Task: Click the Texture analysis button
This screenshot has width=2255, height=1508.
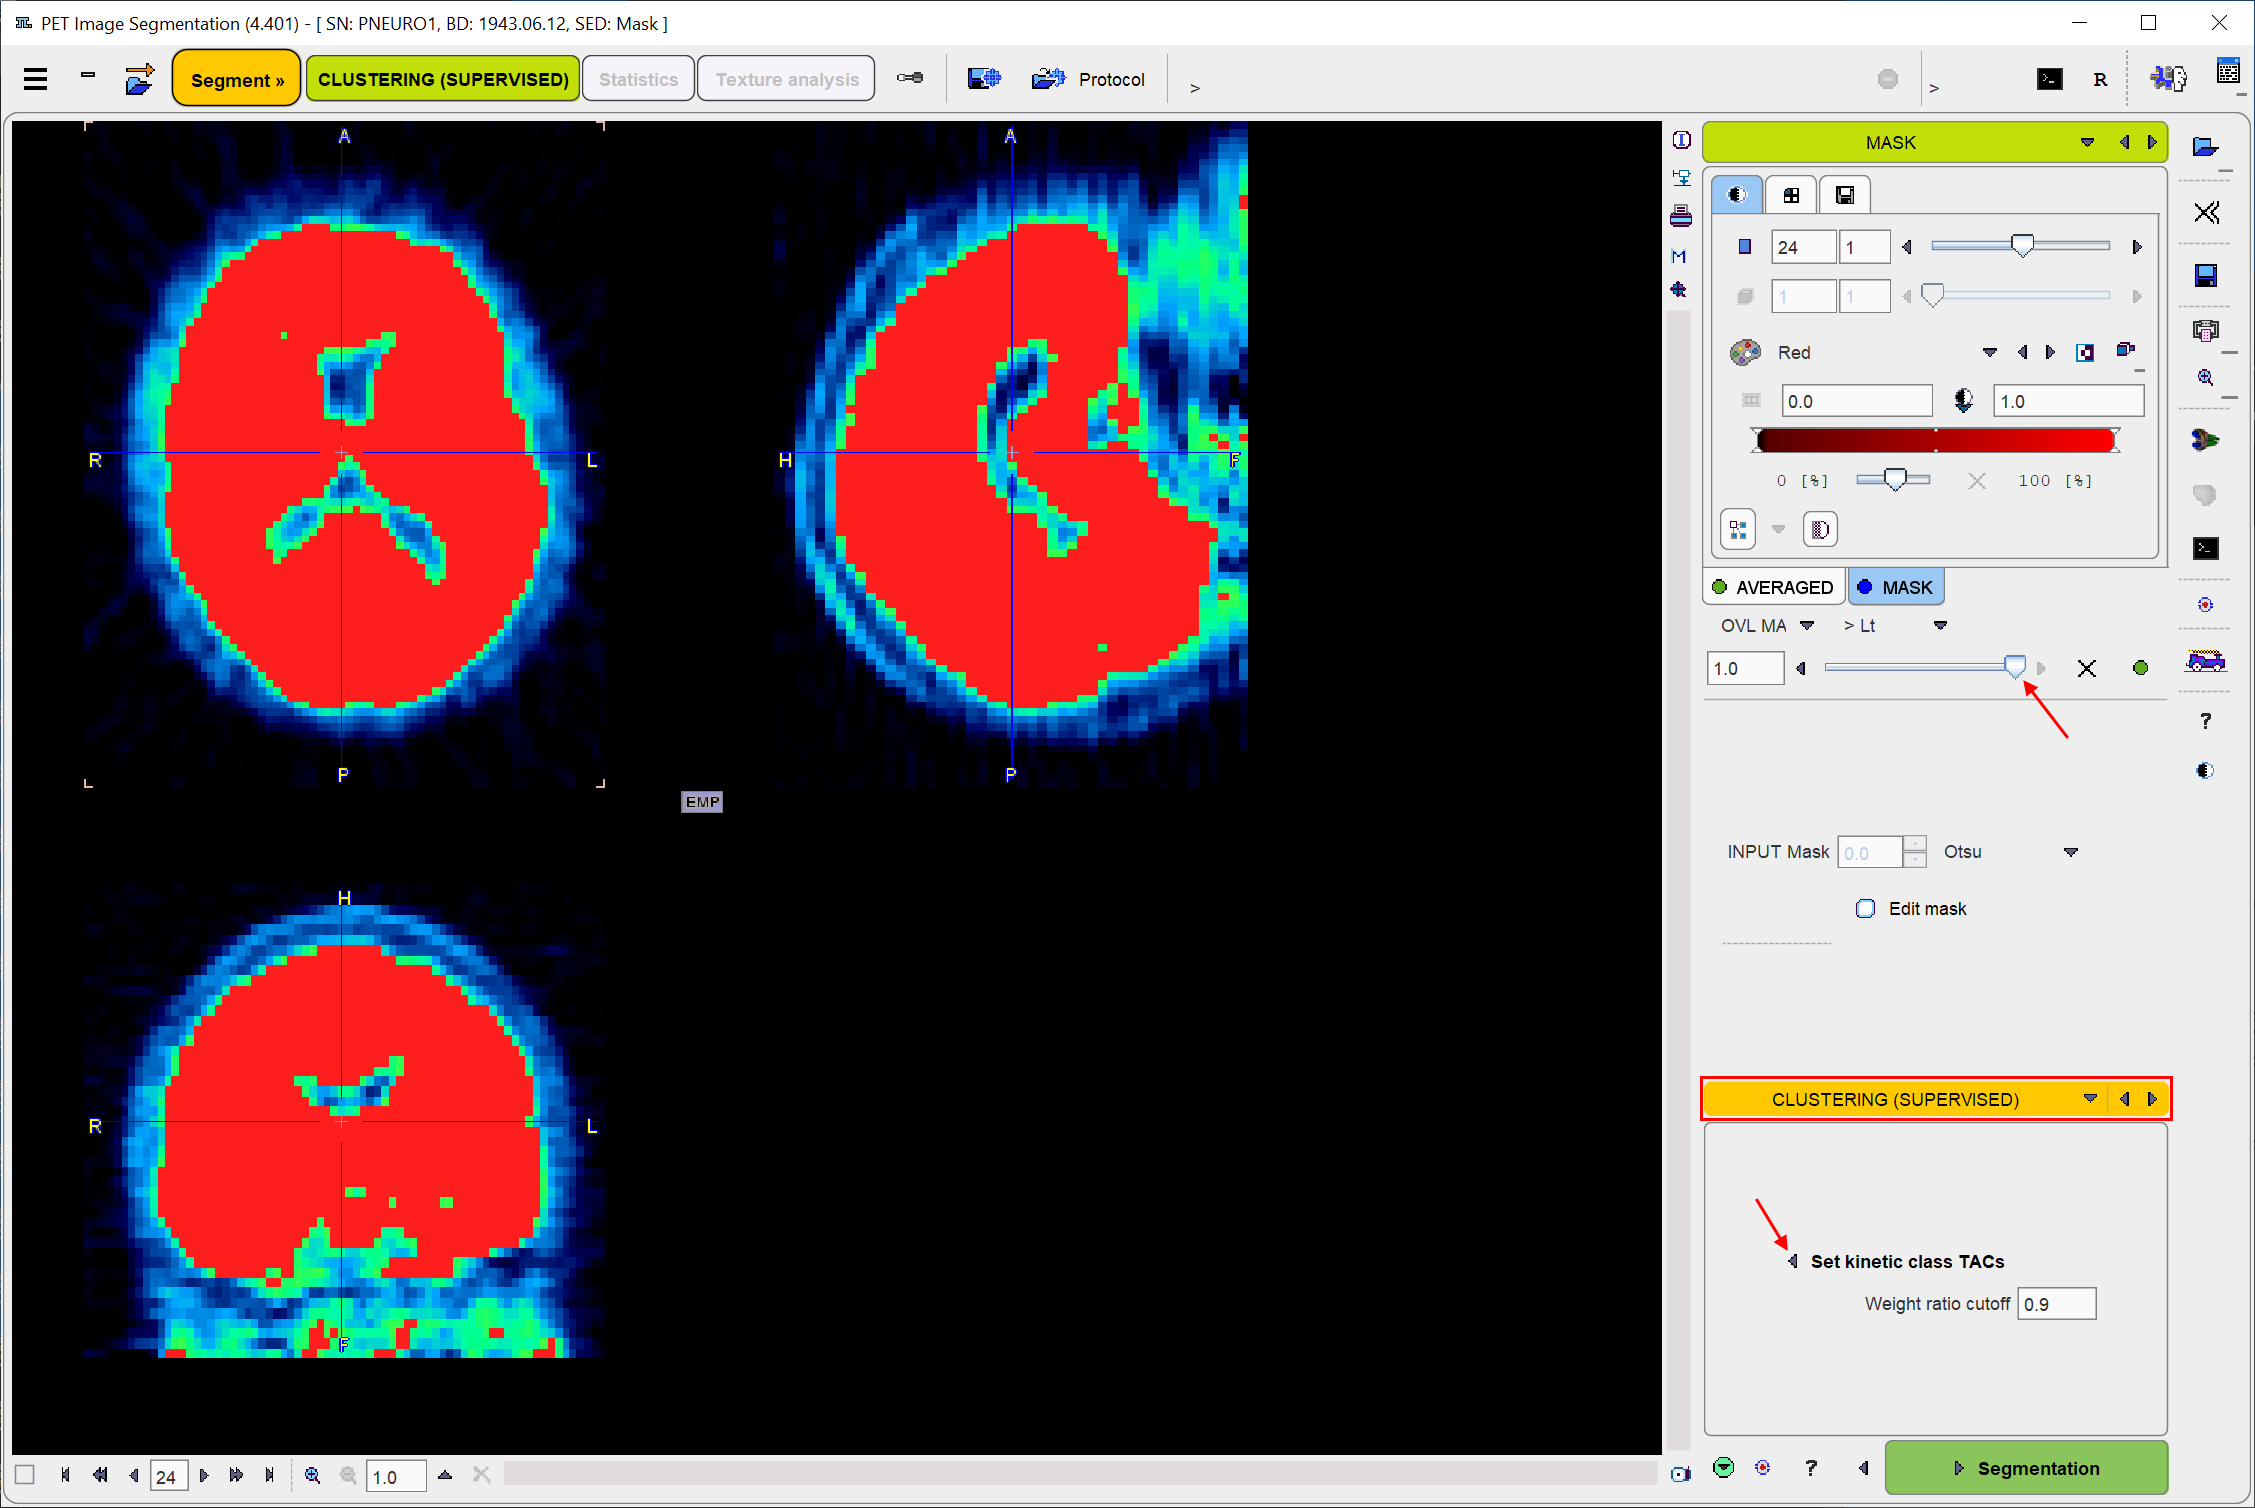Action: click(787, 79)
